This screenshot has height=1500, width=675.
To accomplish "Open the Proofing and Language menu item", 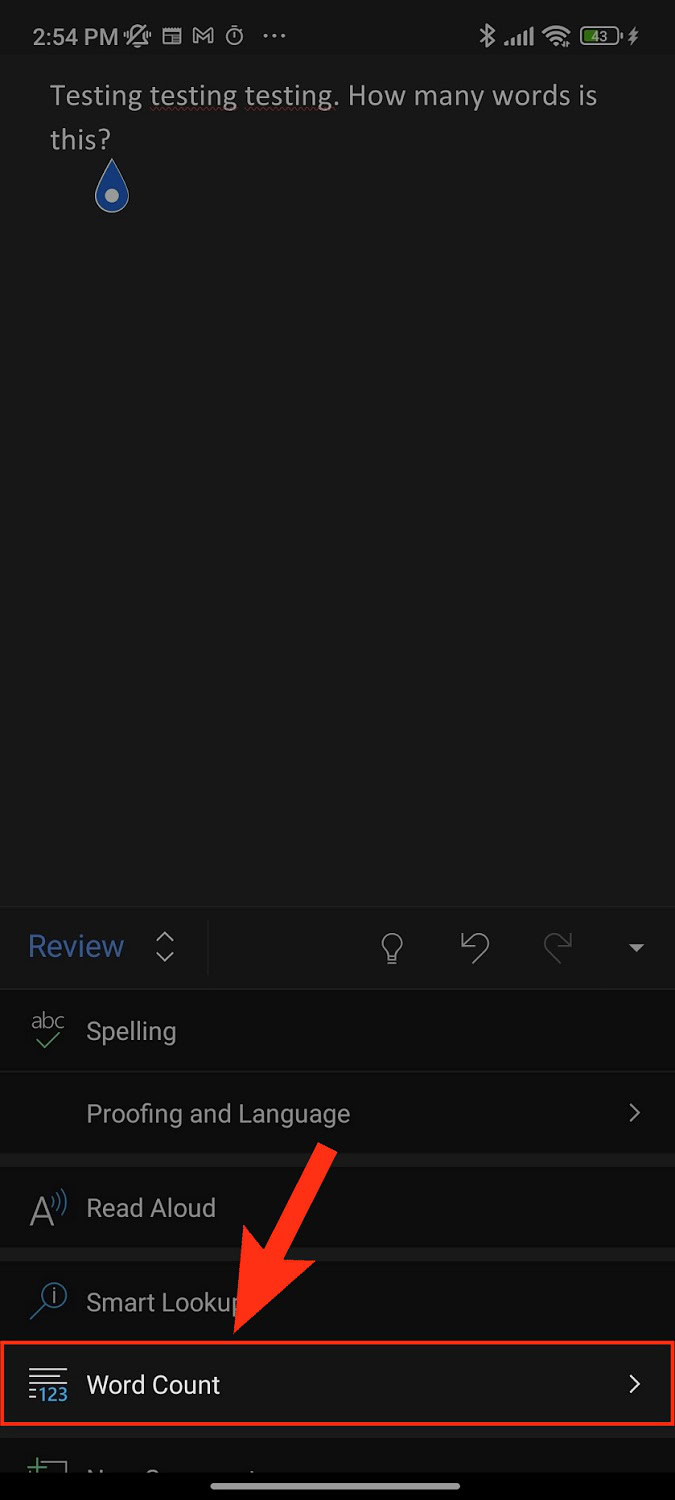I will coord(218,1114).
